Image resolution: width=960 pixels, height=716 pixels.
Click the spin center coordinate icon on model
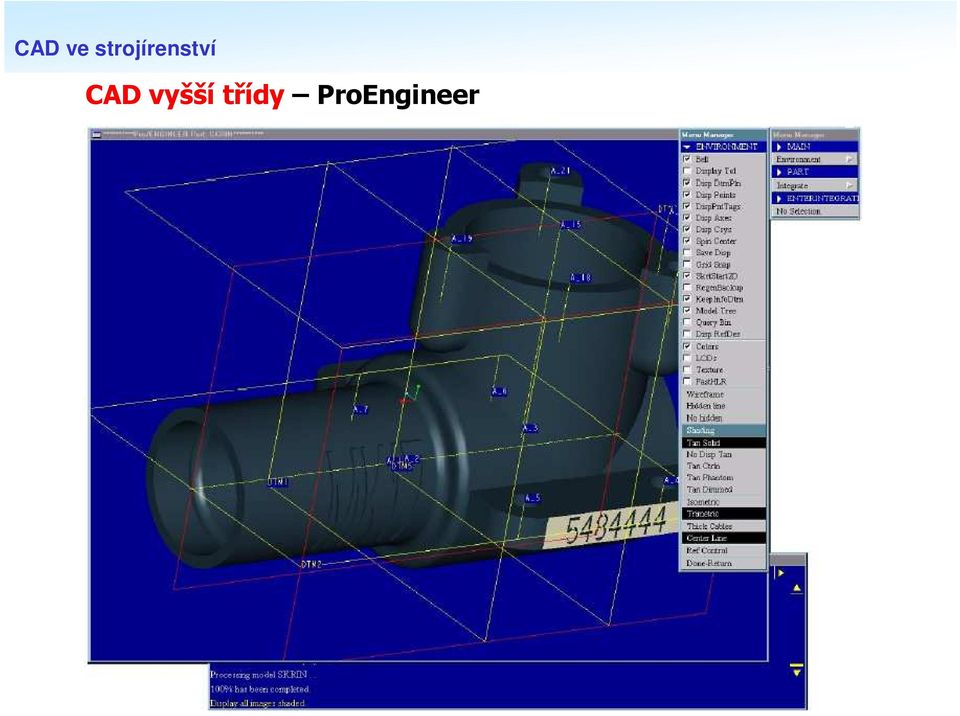pos(410,394)
